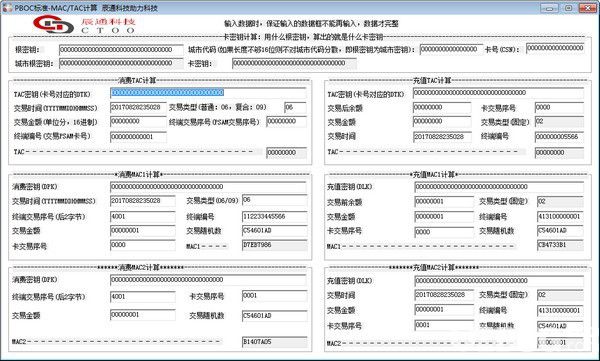
Task: Click the 卡交易序号 field in 消费MAC1计算
Action: tap(142, 245)
